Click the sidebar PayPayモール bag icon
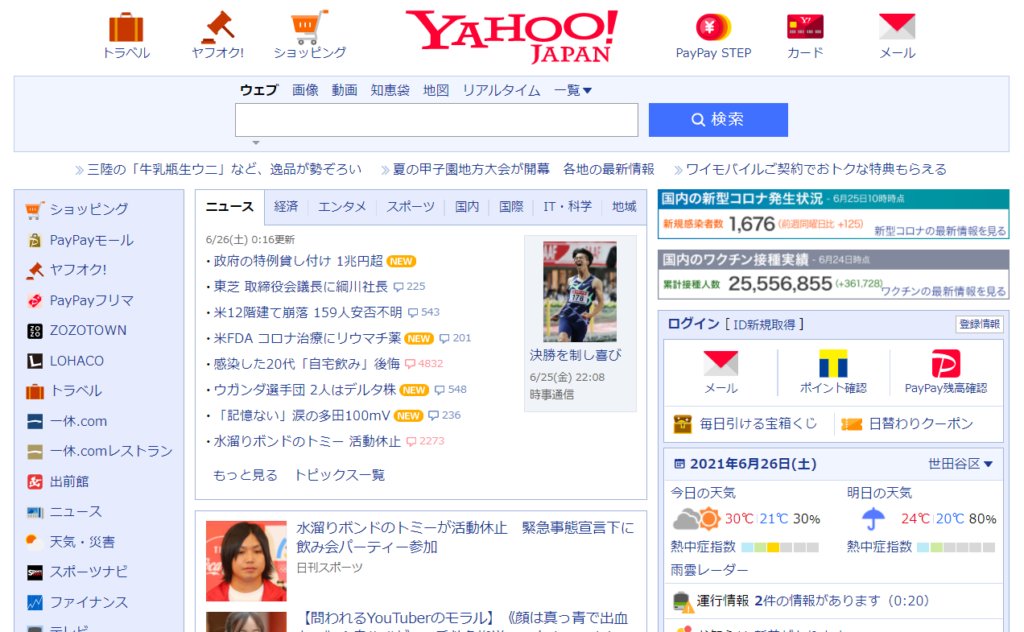Screen dimensions: 1024x632 pos(35,240)
